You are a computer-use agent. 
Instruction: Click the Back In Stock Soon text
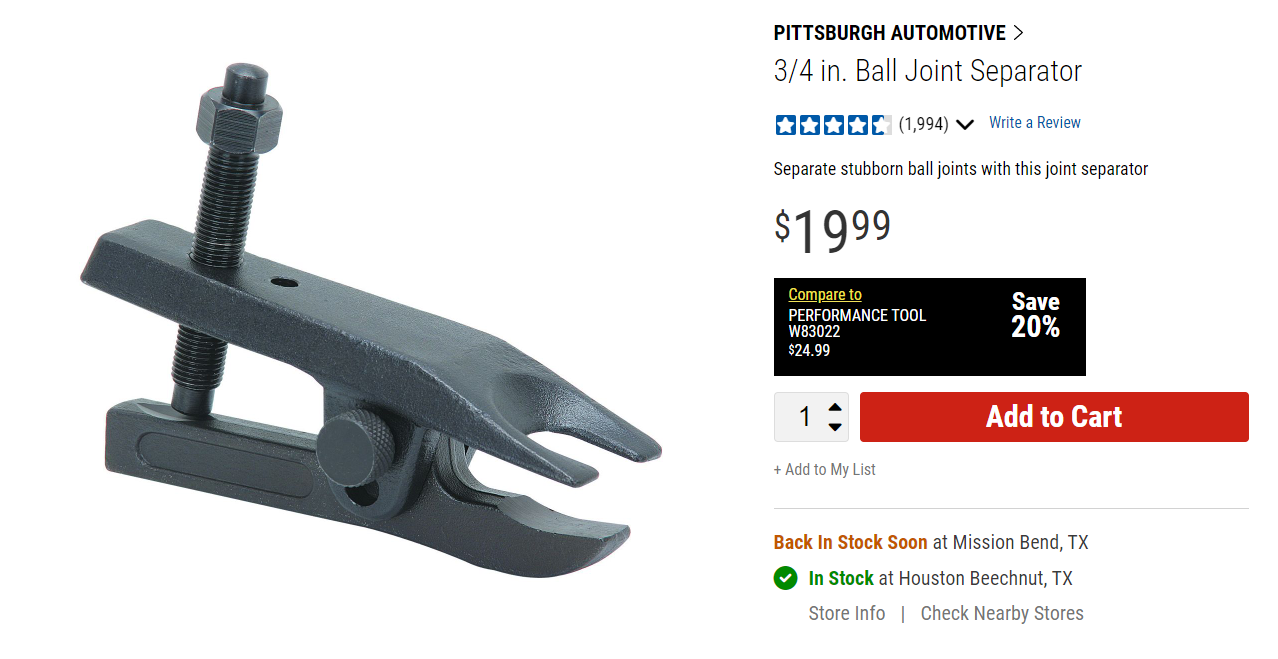(x=851, y=542)
